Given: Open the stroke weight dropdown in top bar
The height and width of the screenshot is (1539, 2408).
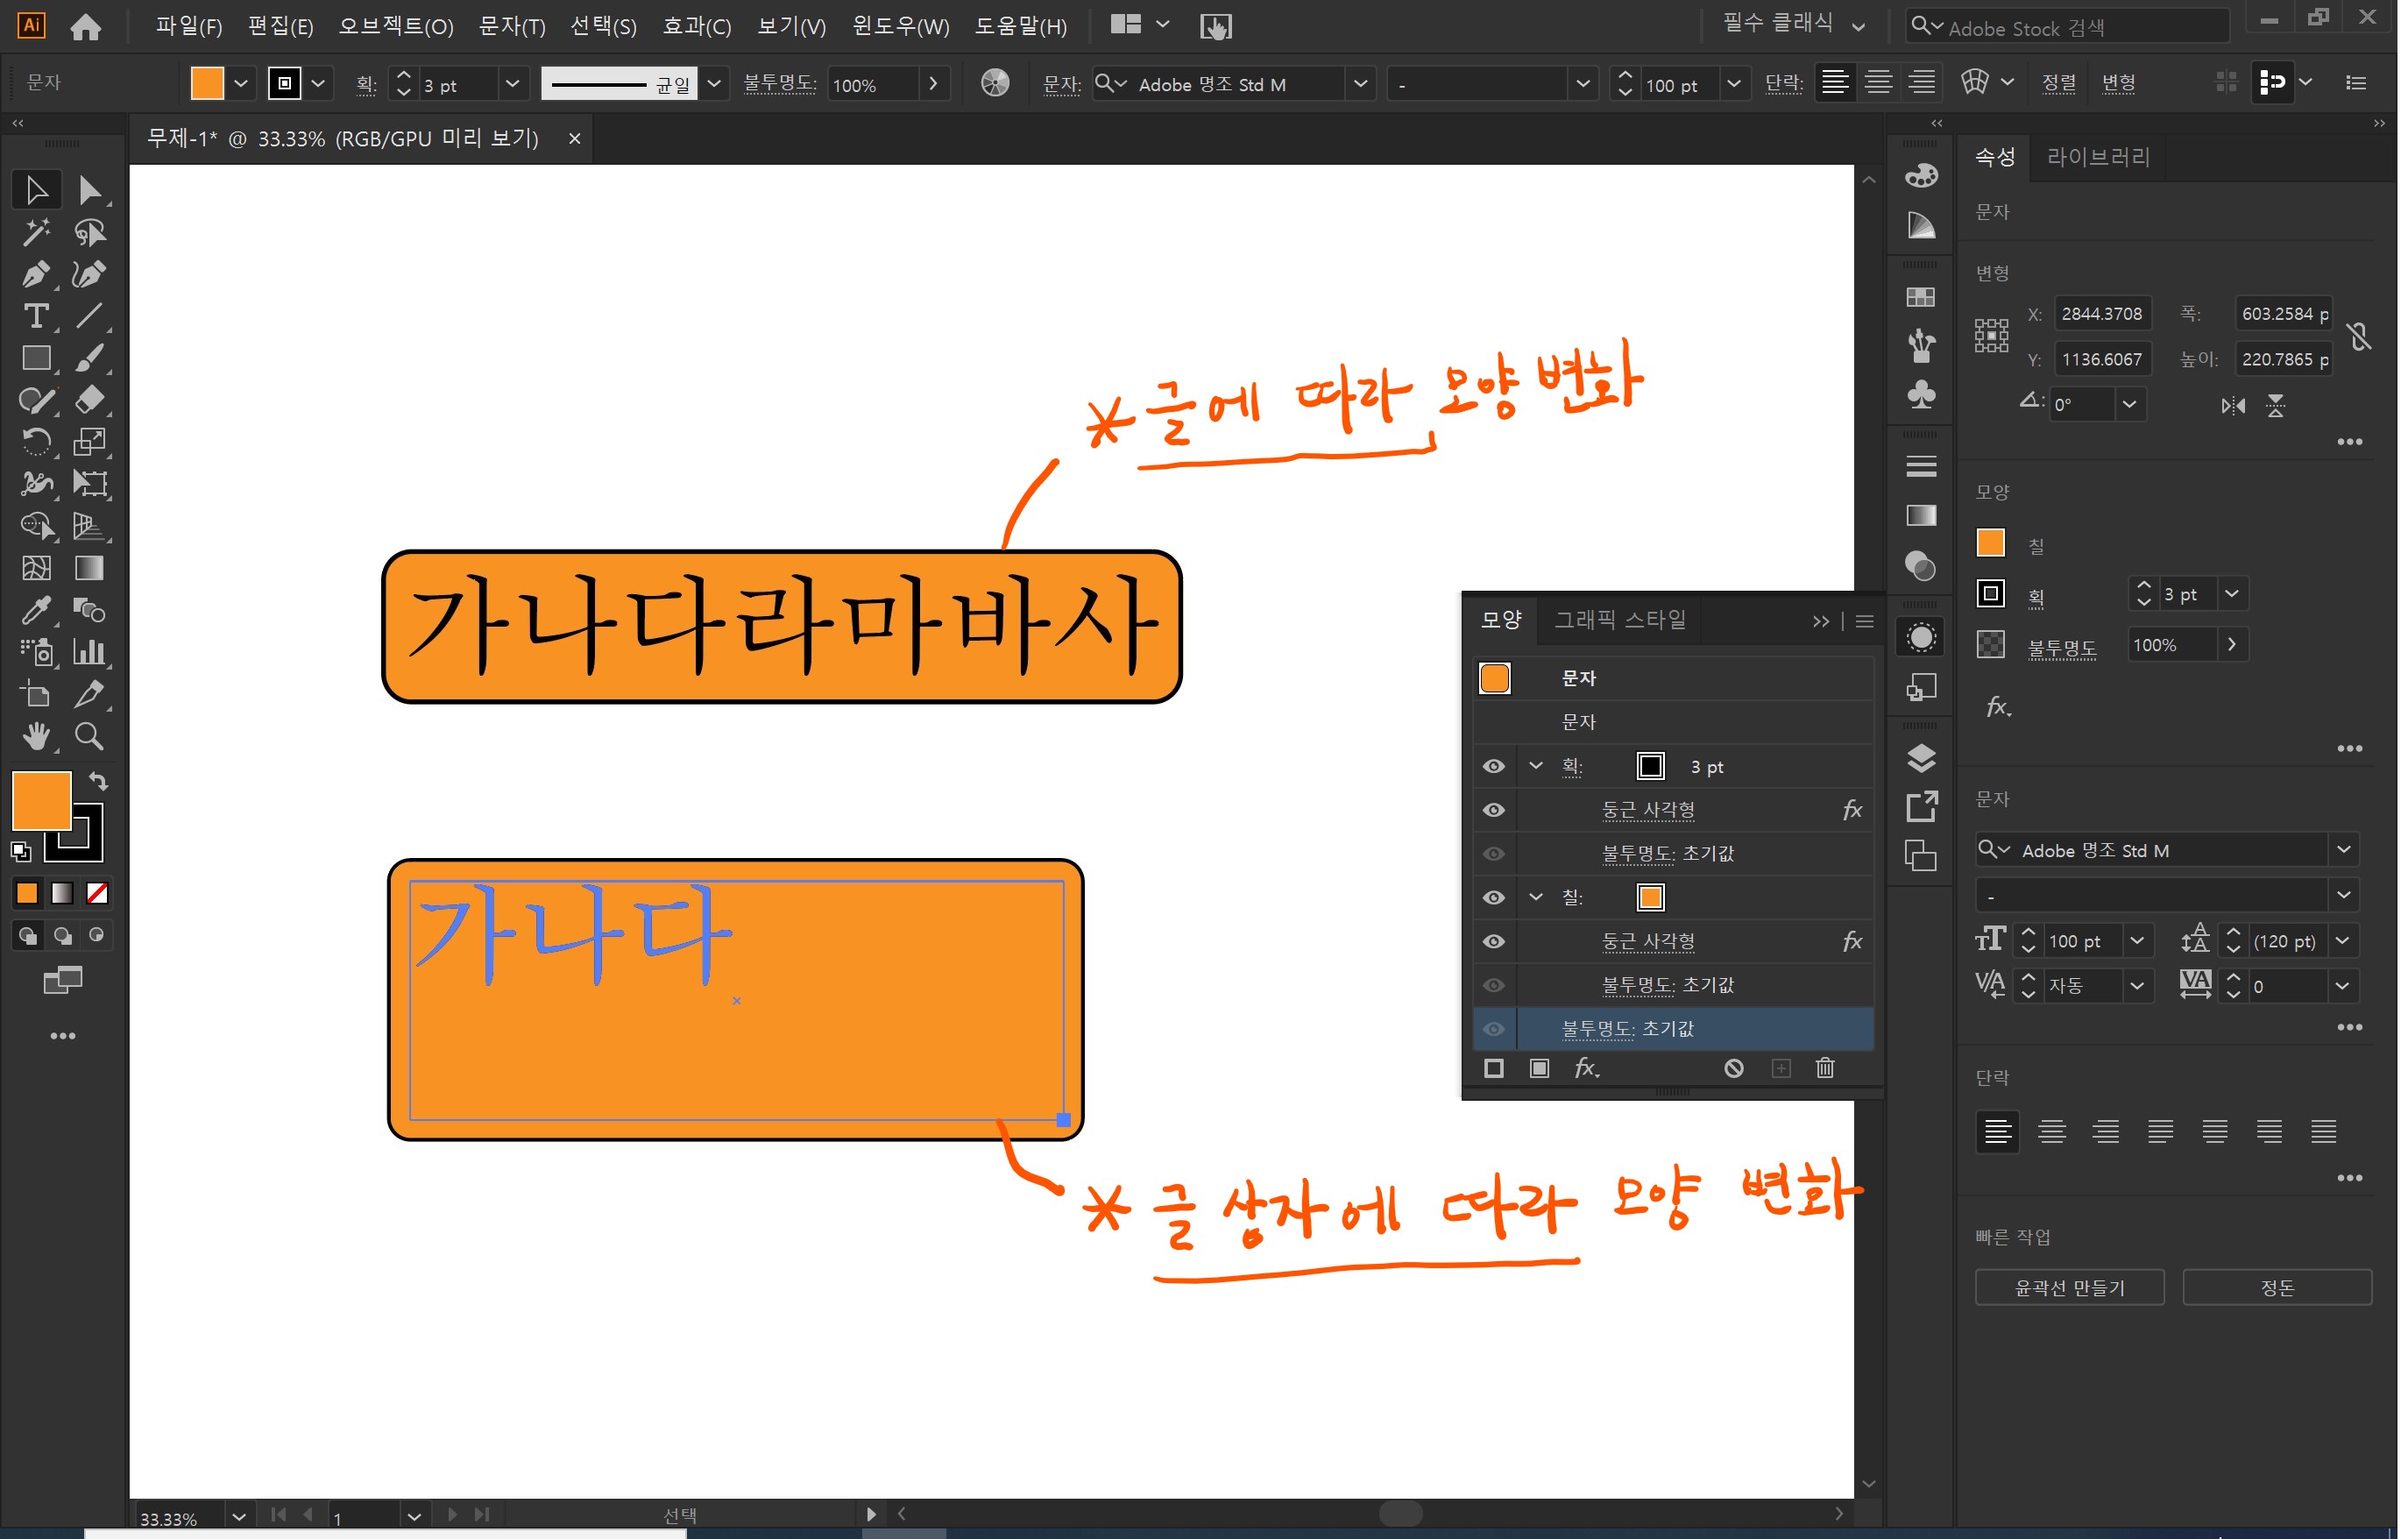Looking at the screenshot, I should point(513,84).
